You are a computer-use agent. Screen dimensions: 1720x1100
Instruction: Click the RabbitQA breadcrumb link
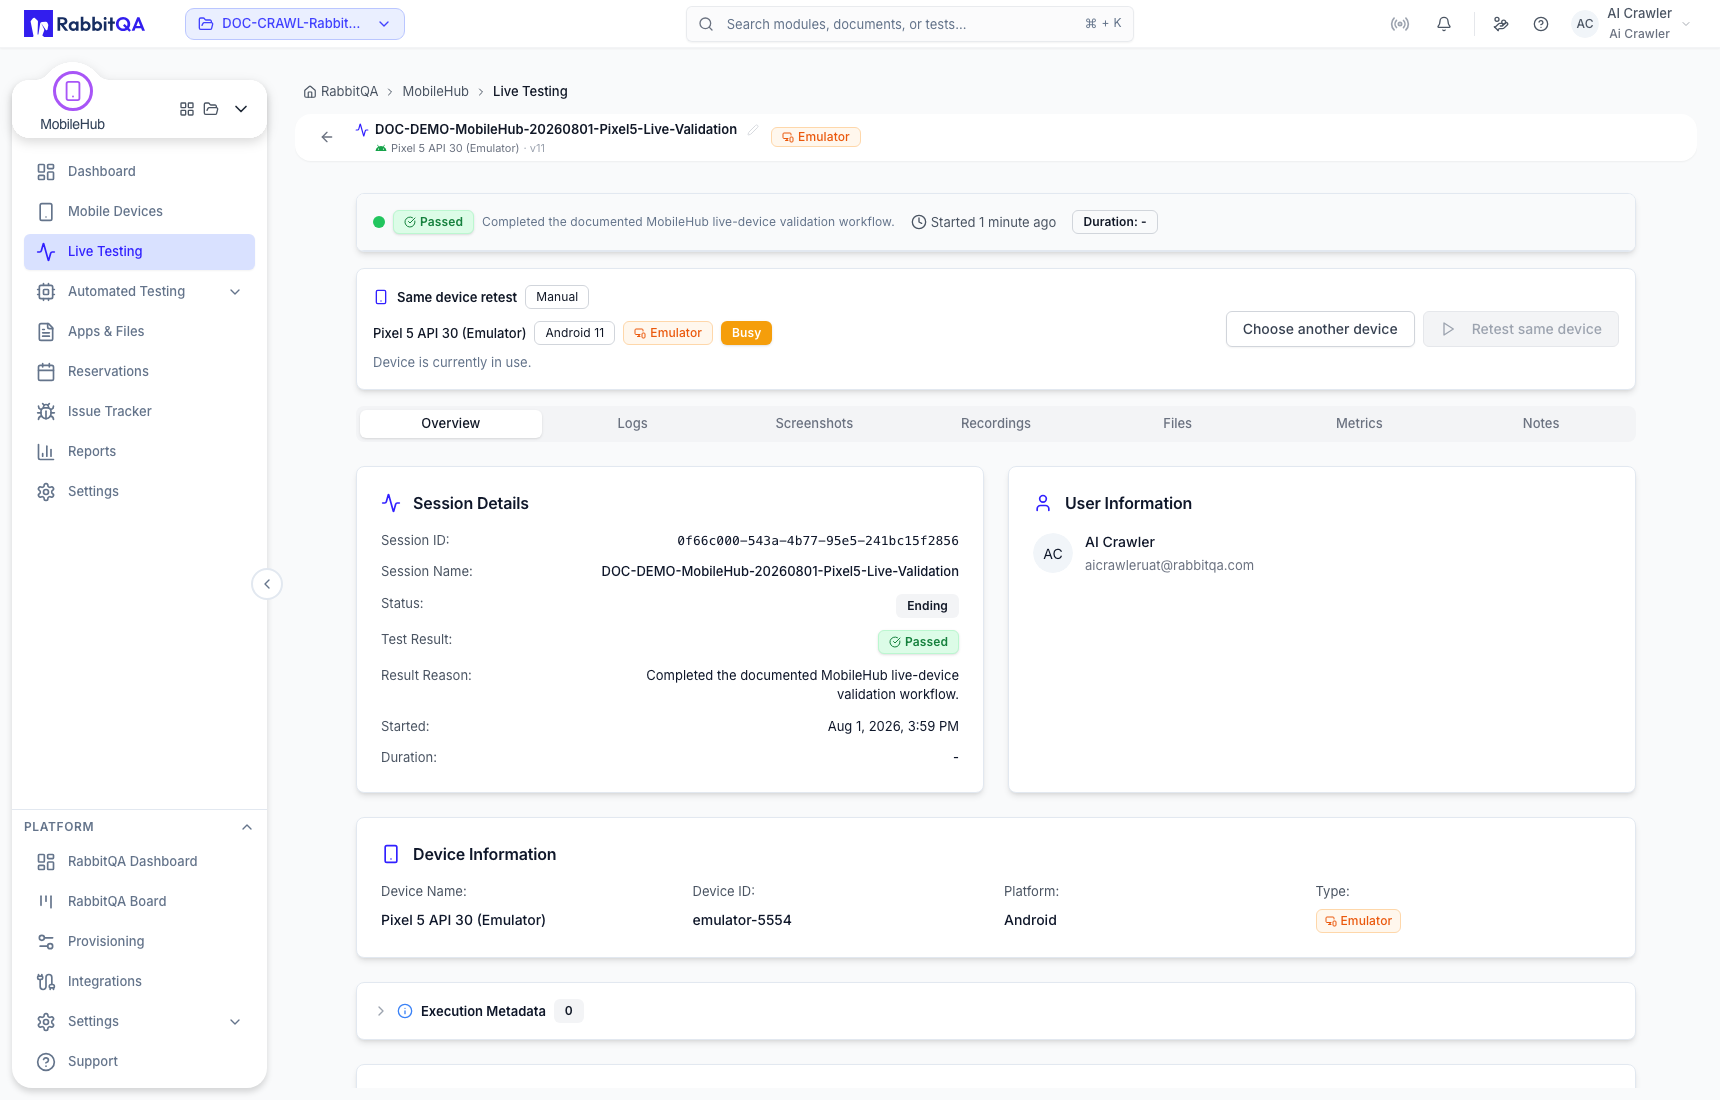pos(349,92)
